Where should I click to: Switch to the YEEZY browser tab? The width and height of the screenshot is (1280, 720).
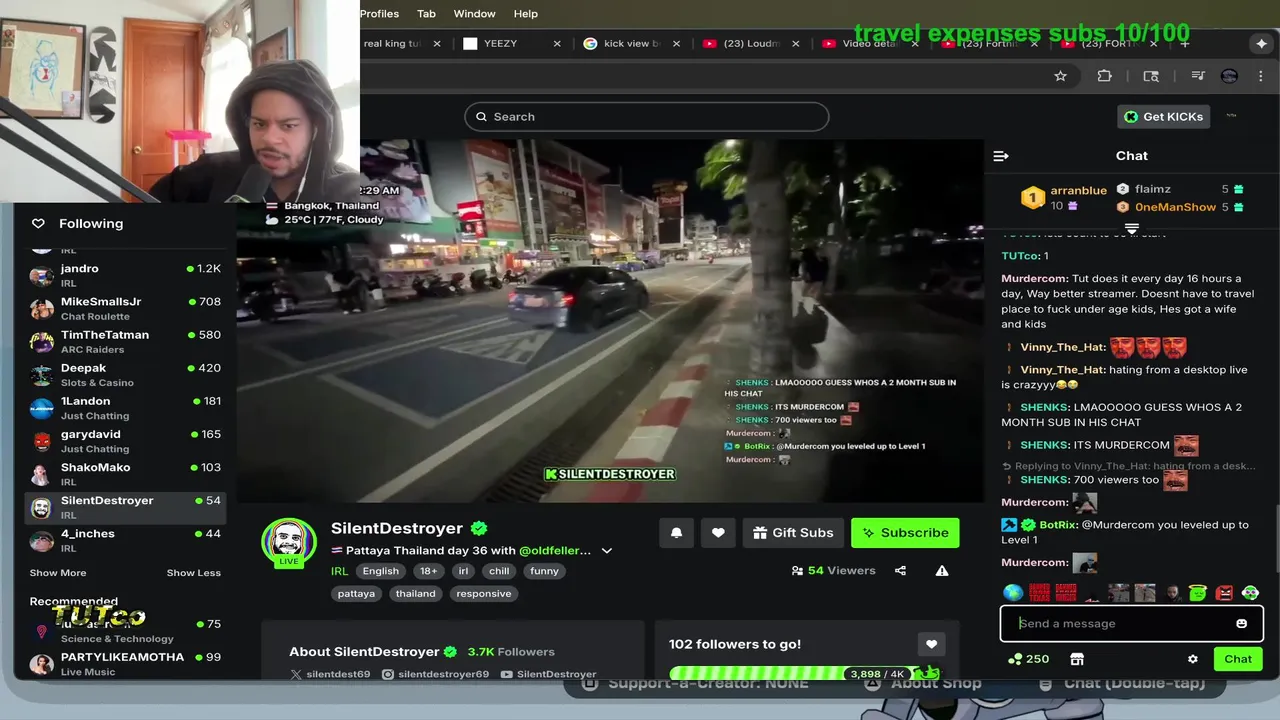(510, 44)
